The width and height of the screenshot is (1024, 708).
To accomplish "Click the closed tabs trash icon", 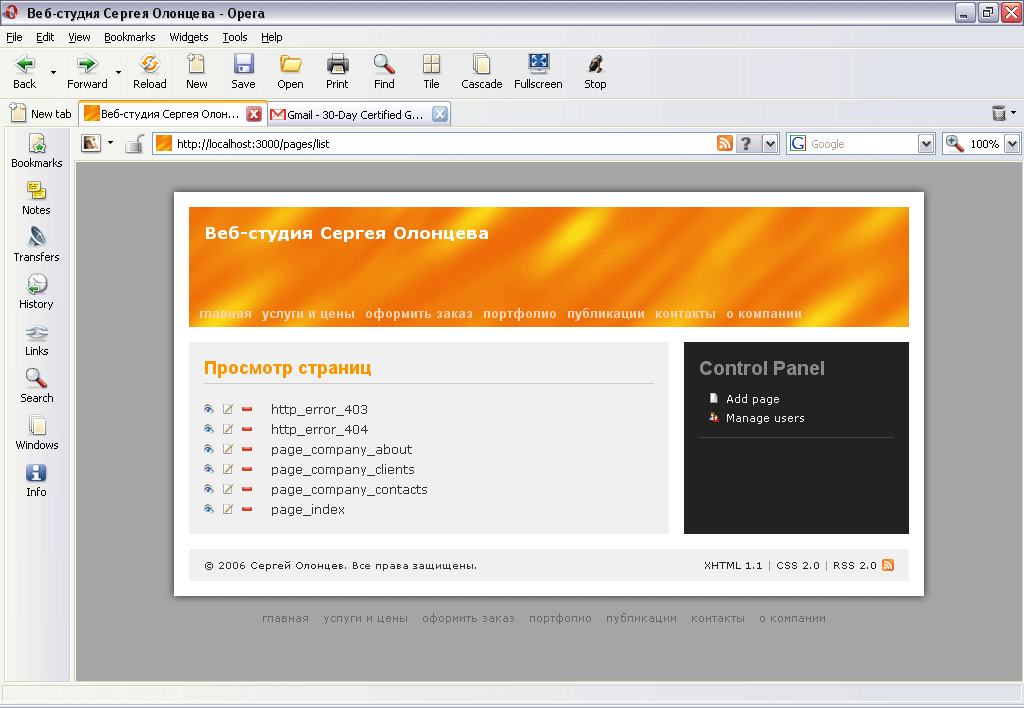I will (x=998, y=114).
